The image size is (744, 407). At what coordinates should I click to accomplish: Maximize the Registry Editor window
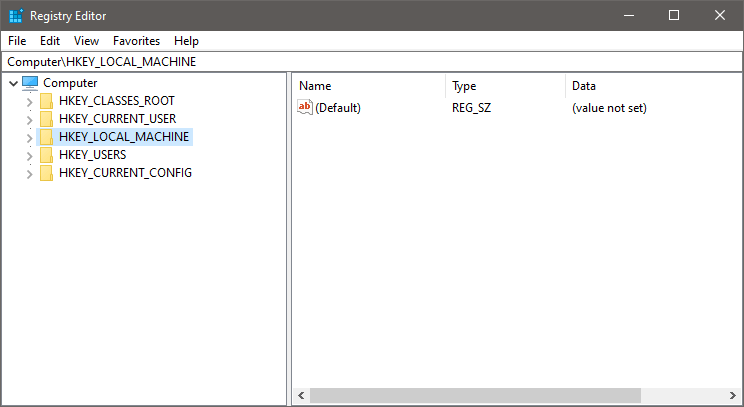tap(674, 16)
